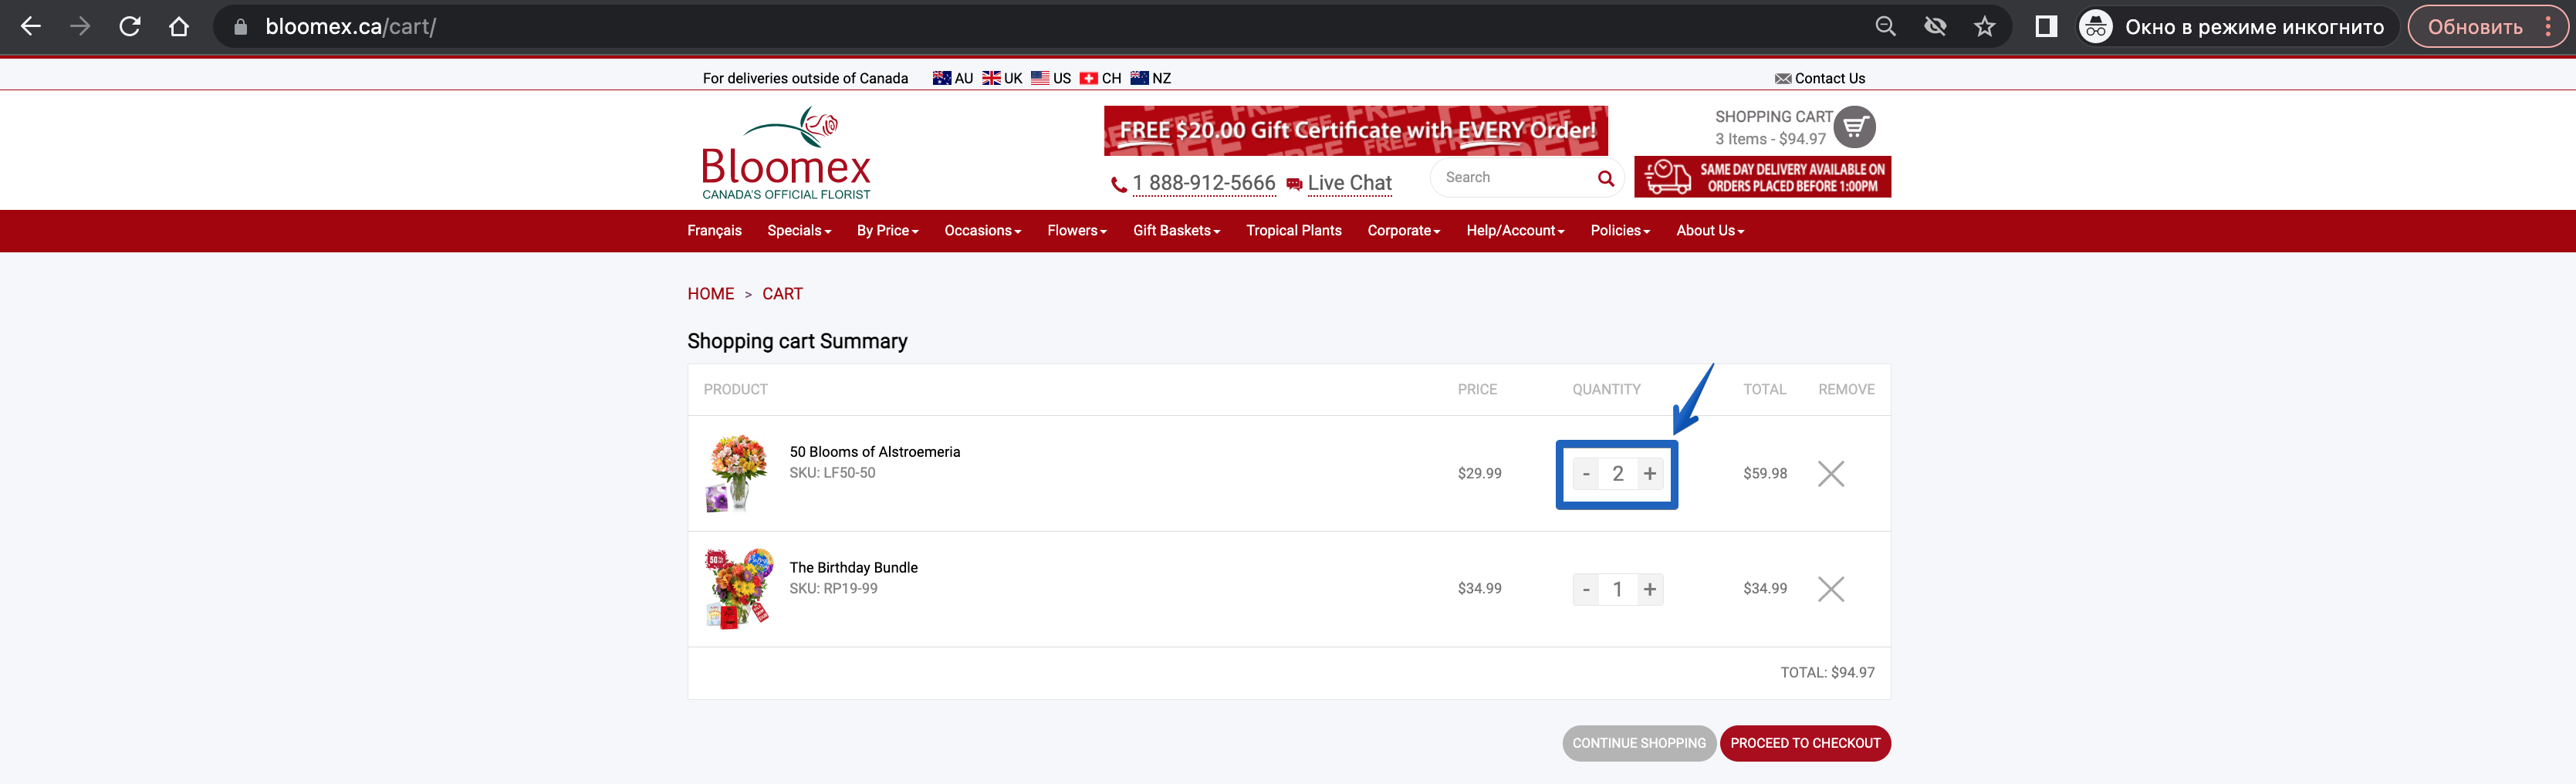
Task: Click the '3 Items - $94.97' cart summary
Action: click(1770, 139)
